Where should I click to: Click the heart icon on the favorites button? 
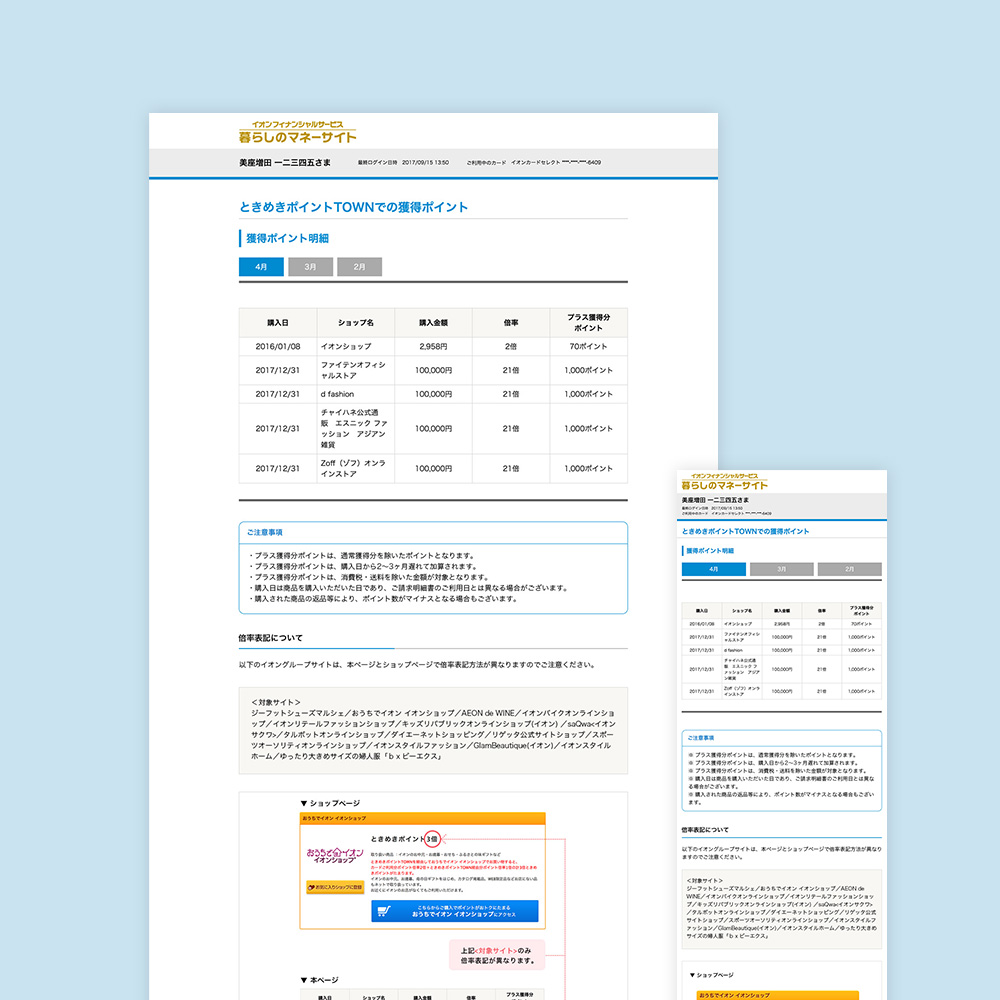coord(312,886)
